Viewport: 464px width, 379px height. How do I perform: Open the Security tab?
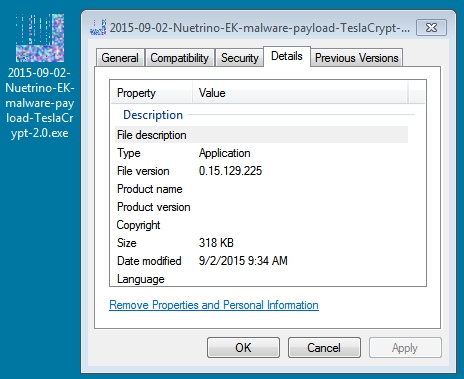[240, 58]
